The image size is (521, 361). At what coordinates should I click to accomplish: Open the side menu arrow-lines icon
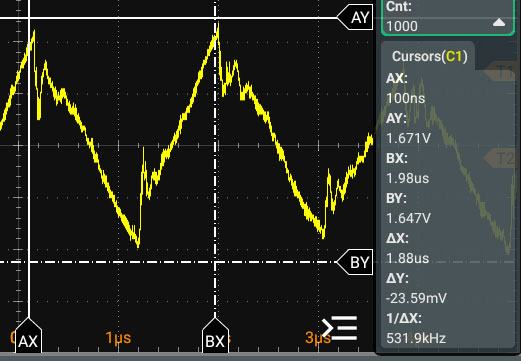coord(340,328)
